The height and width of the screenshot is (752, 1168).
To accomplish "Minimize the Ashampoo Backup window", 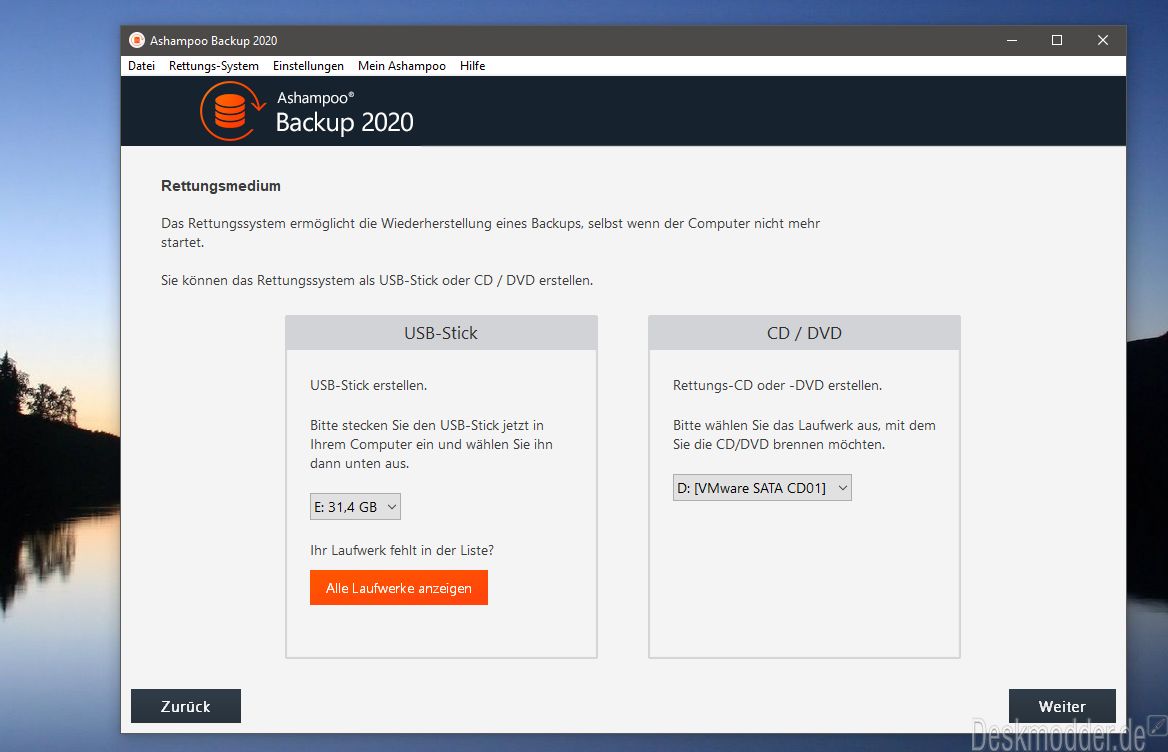I will (1012, 40).
